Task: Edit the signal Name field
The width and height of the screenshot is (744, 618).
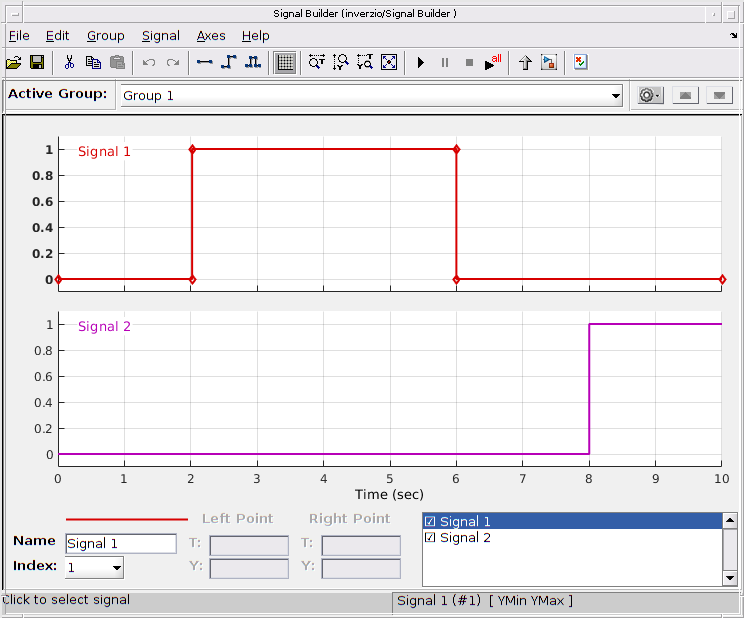Action: tap(121, 543)
